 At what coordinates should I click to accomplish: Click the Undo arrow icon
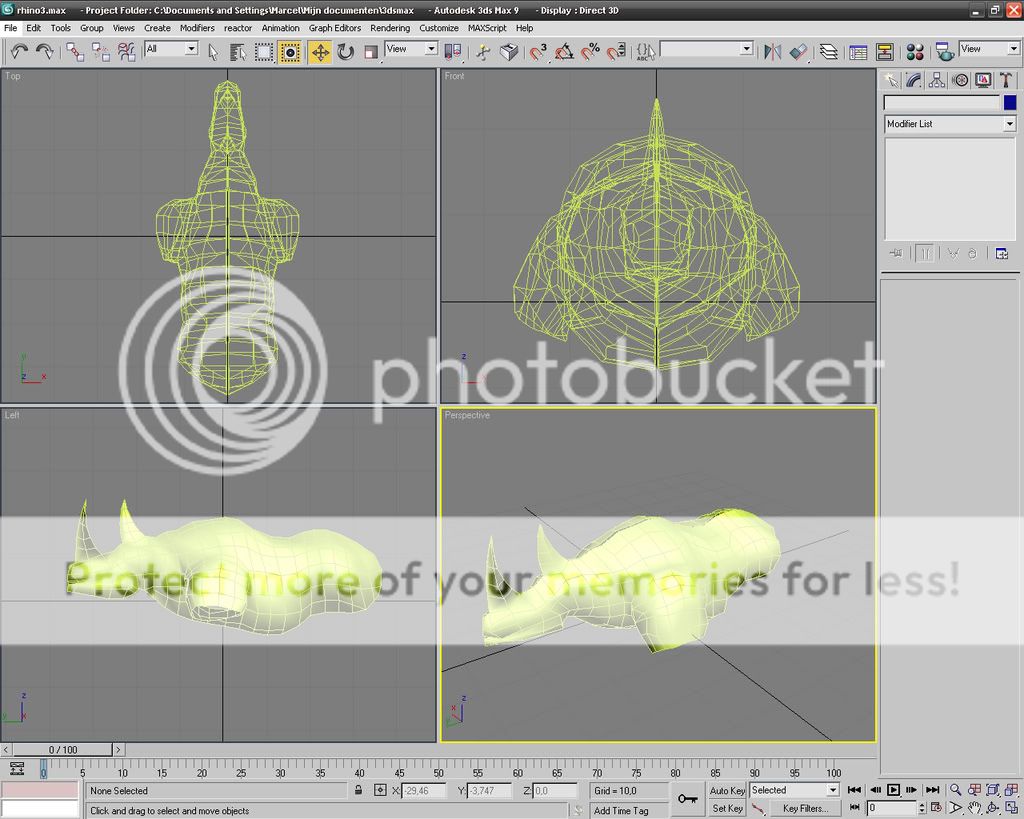pos(19,51)
